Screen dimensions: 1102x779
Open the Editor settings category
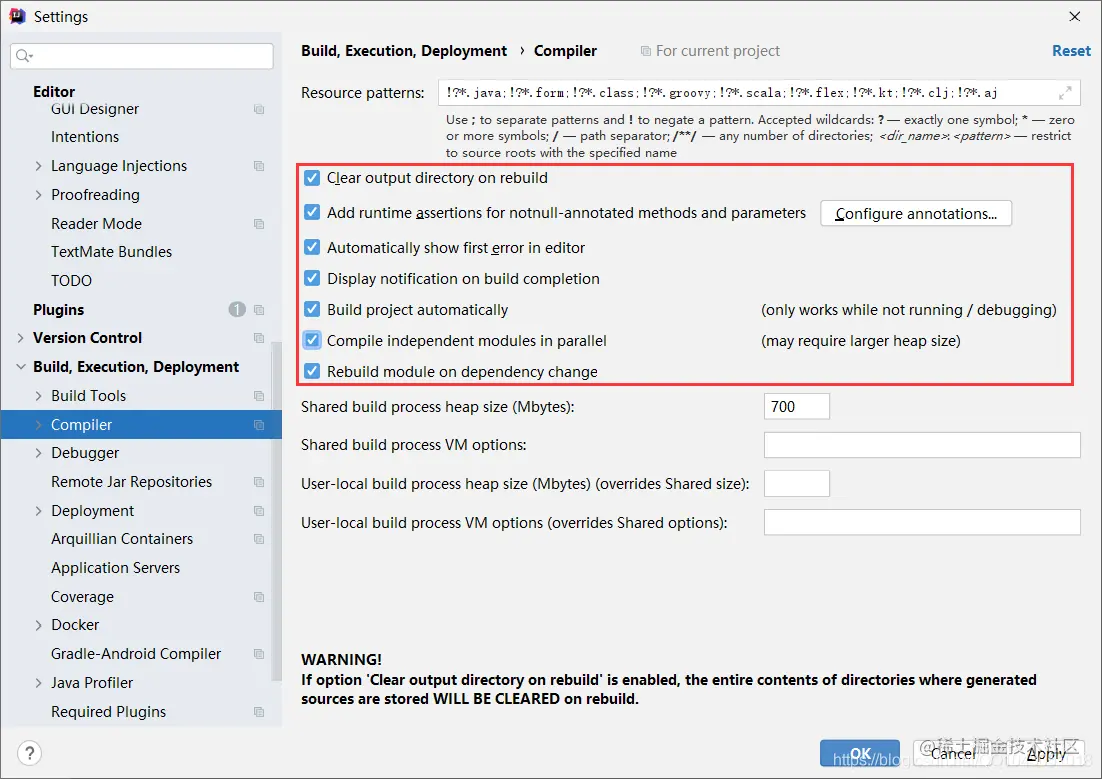click(x=53, y=91)
